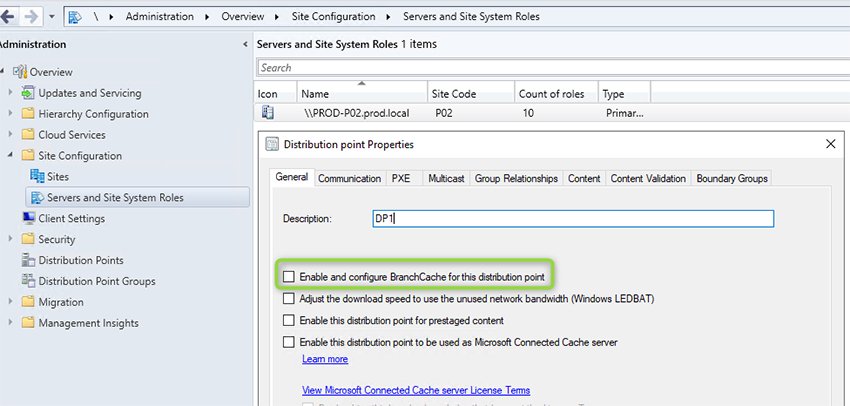Click the PROD-P02 server row icon

point(268,113)
